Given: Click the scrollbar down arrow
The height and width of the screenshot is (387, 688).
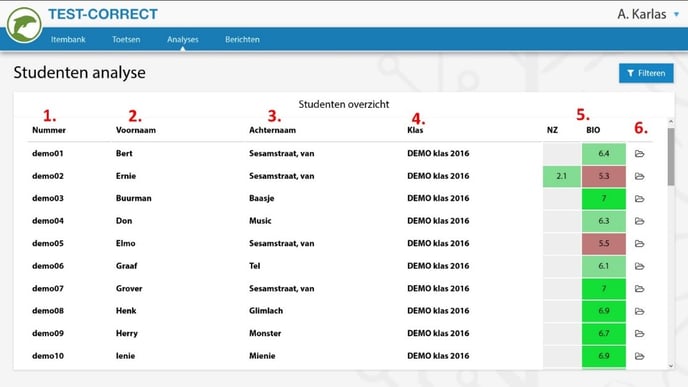Looking at the screenshot, I should [671, 366].
